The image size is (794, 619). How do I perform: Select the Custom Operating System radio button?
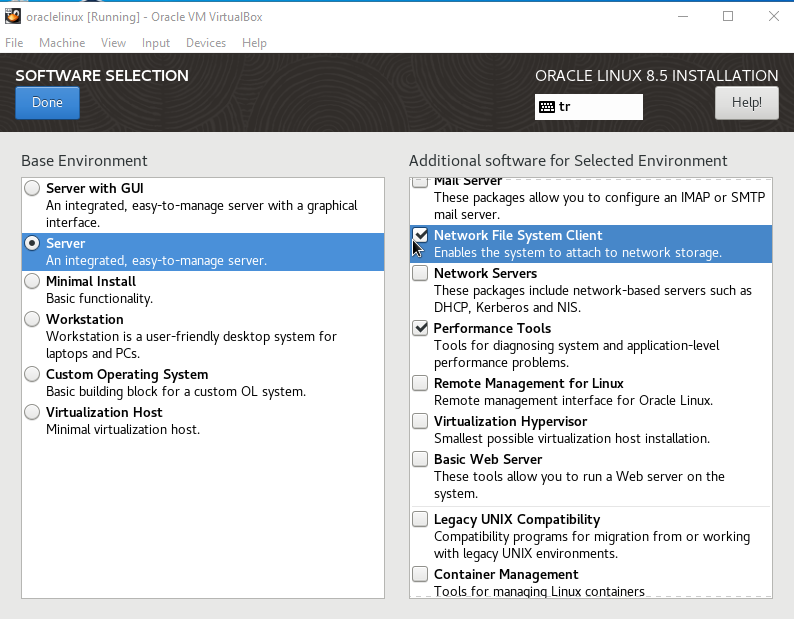pyautogui.click(x=32, y=375)
